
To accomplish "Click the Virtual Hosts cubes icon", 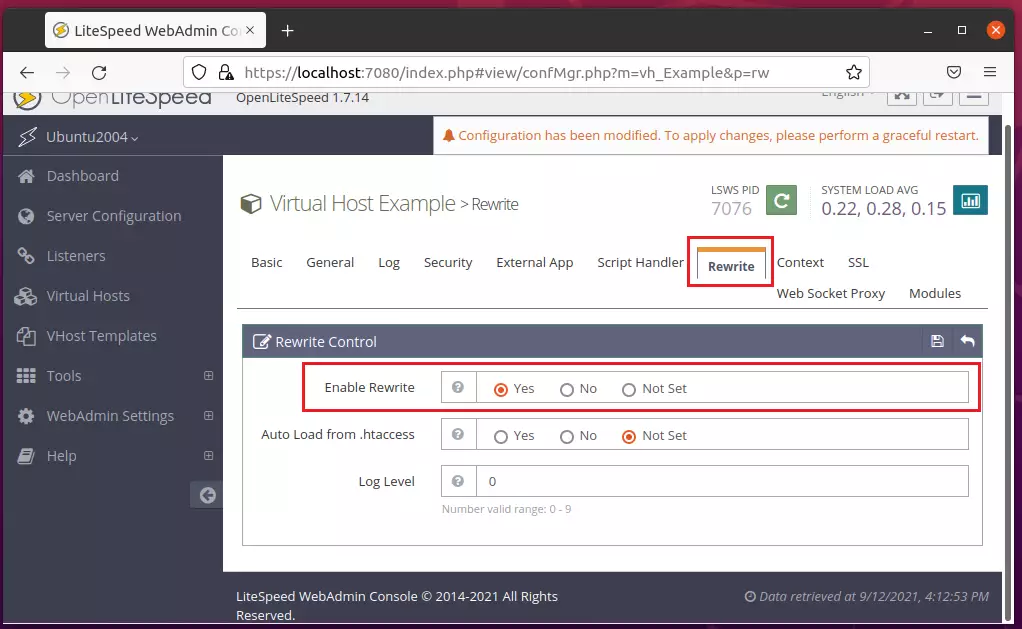I will click(x=26, y=296).
